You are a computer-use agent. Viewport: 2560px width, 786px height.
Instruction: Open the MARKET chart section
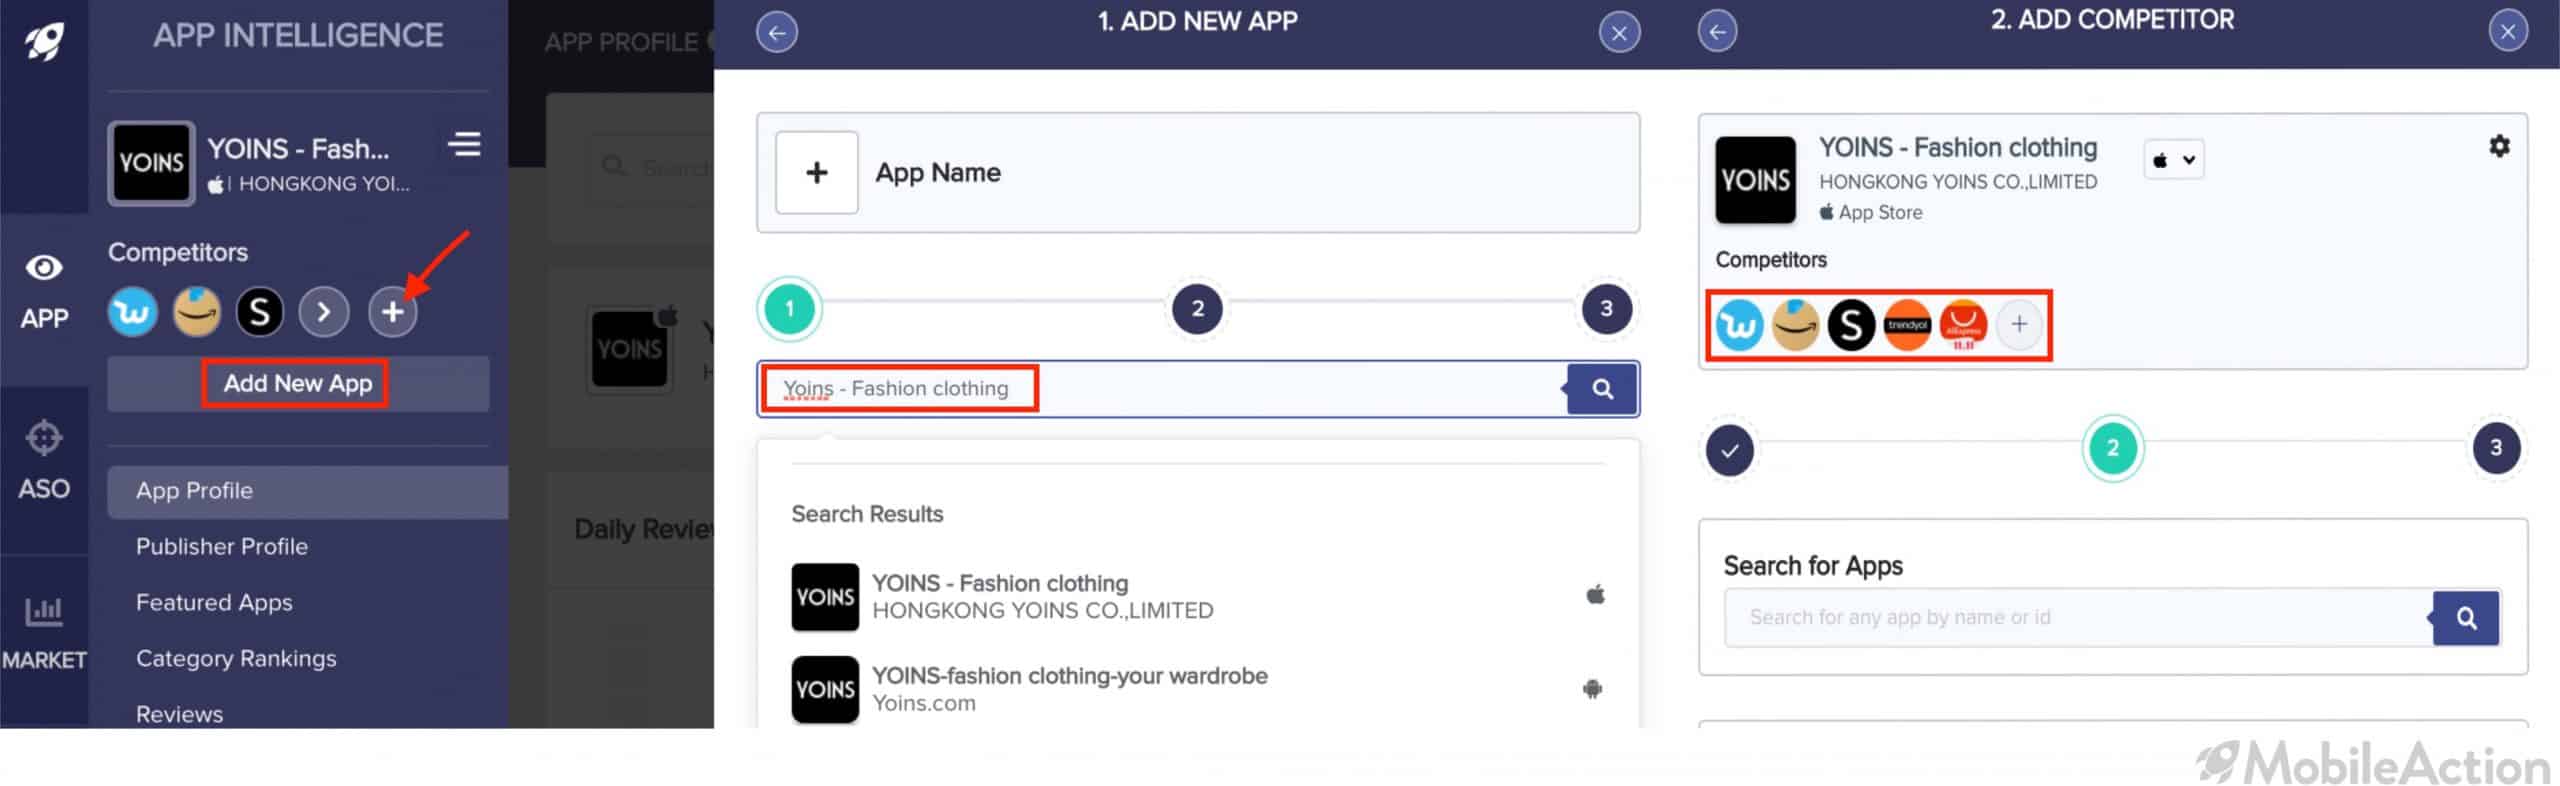coord(44,634)
